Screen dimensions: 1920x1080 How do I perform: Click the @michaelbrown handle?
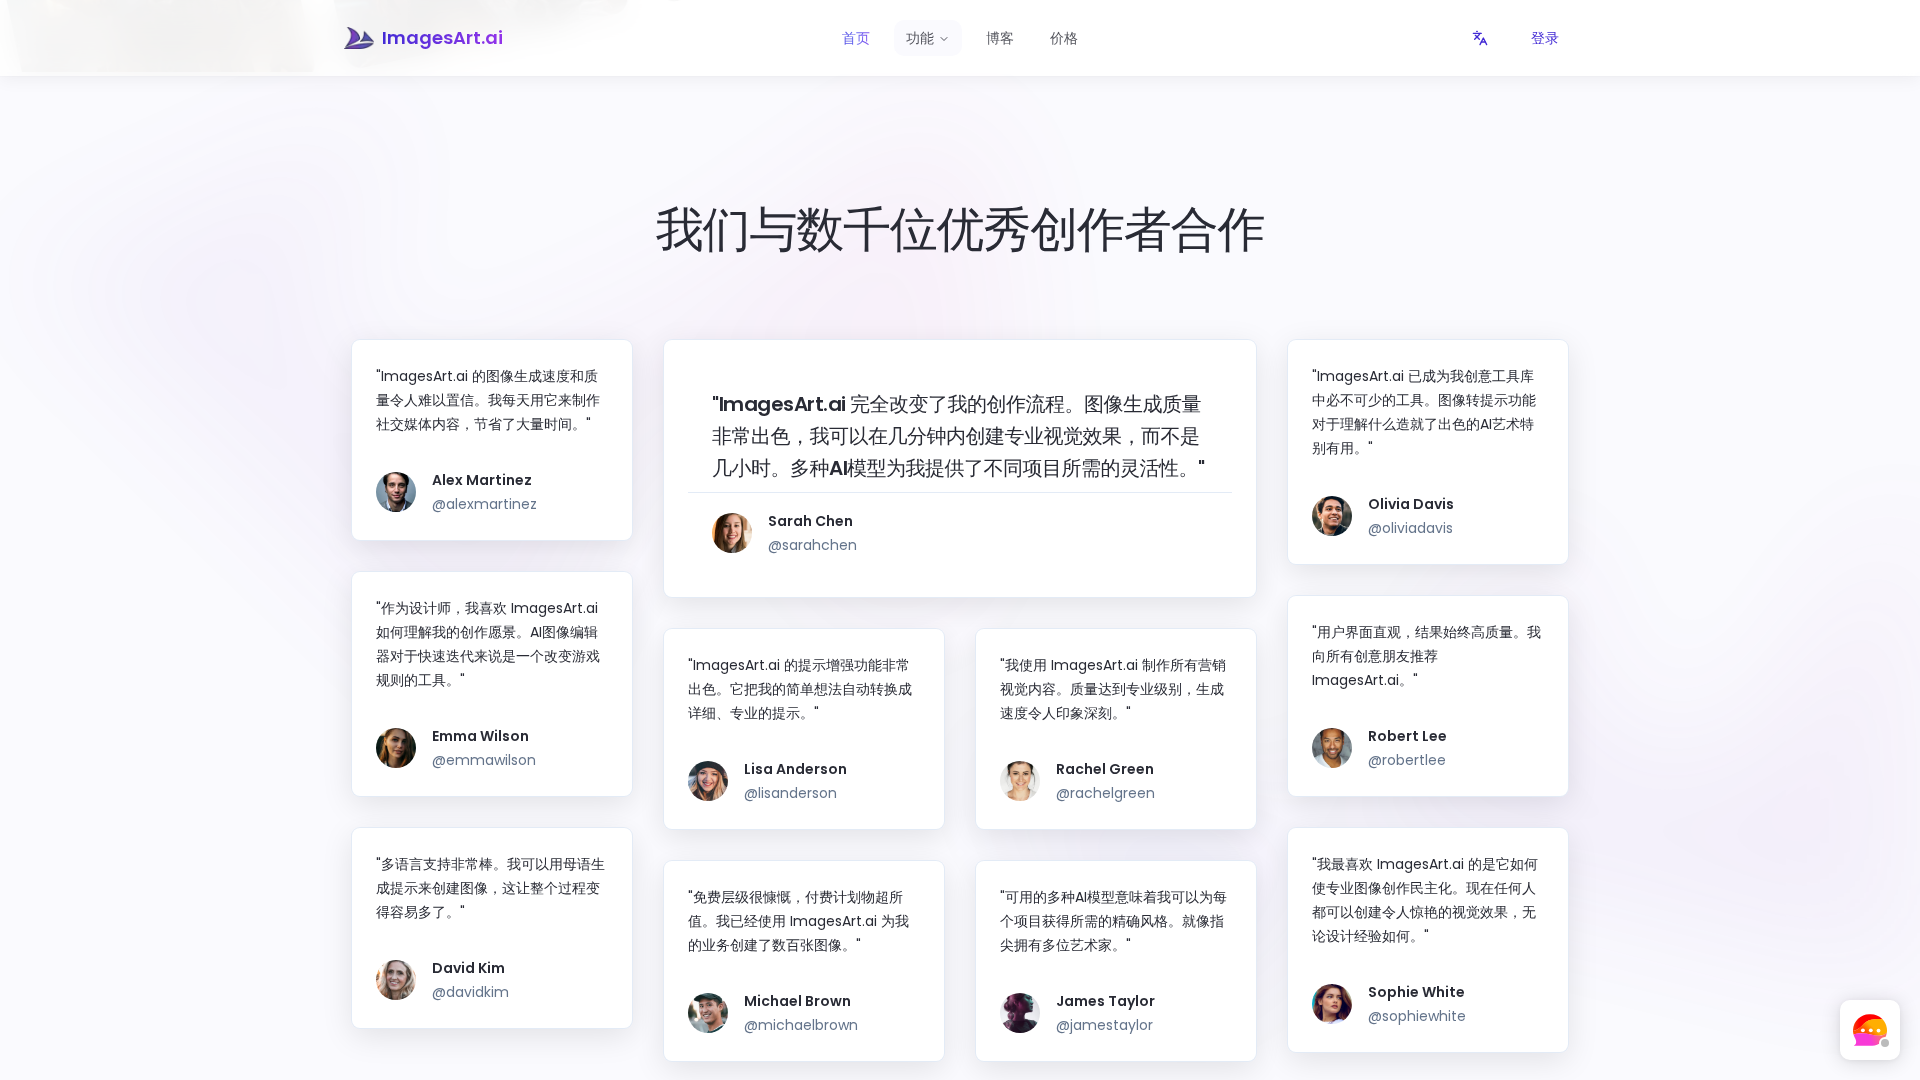pyautogui.click(x=800, y=1025)
